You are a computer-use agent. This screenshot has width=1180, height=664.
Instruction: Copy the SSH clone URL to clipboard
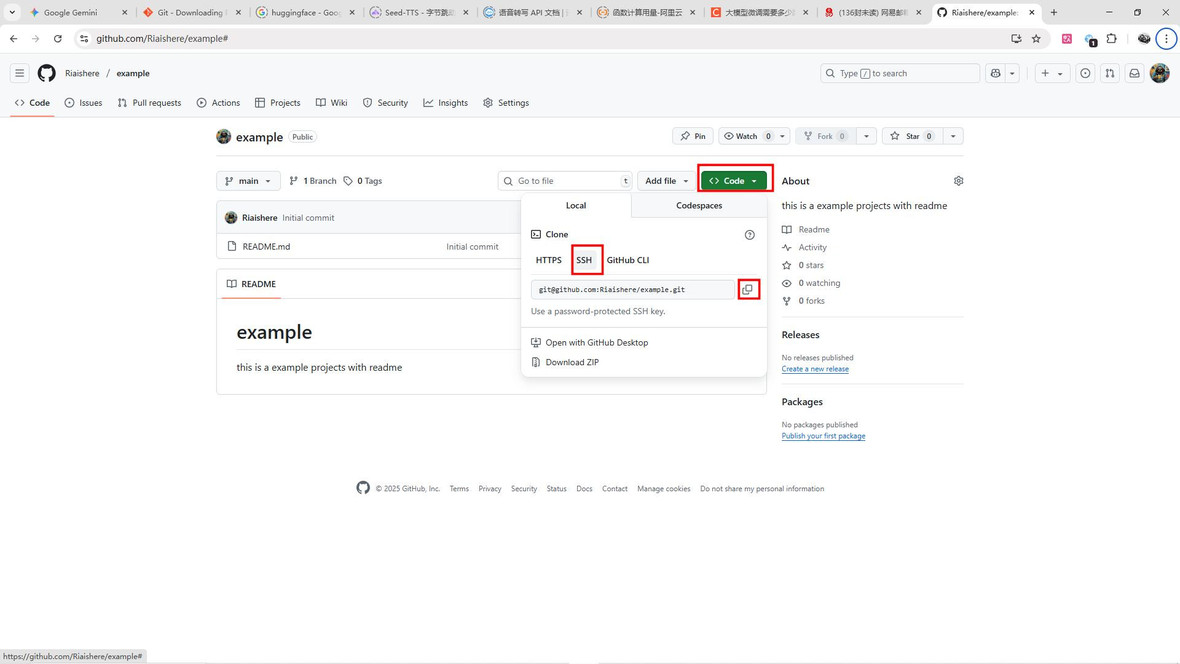click(x=747, y=289)
